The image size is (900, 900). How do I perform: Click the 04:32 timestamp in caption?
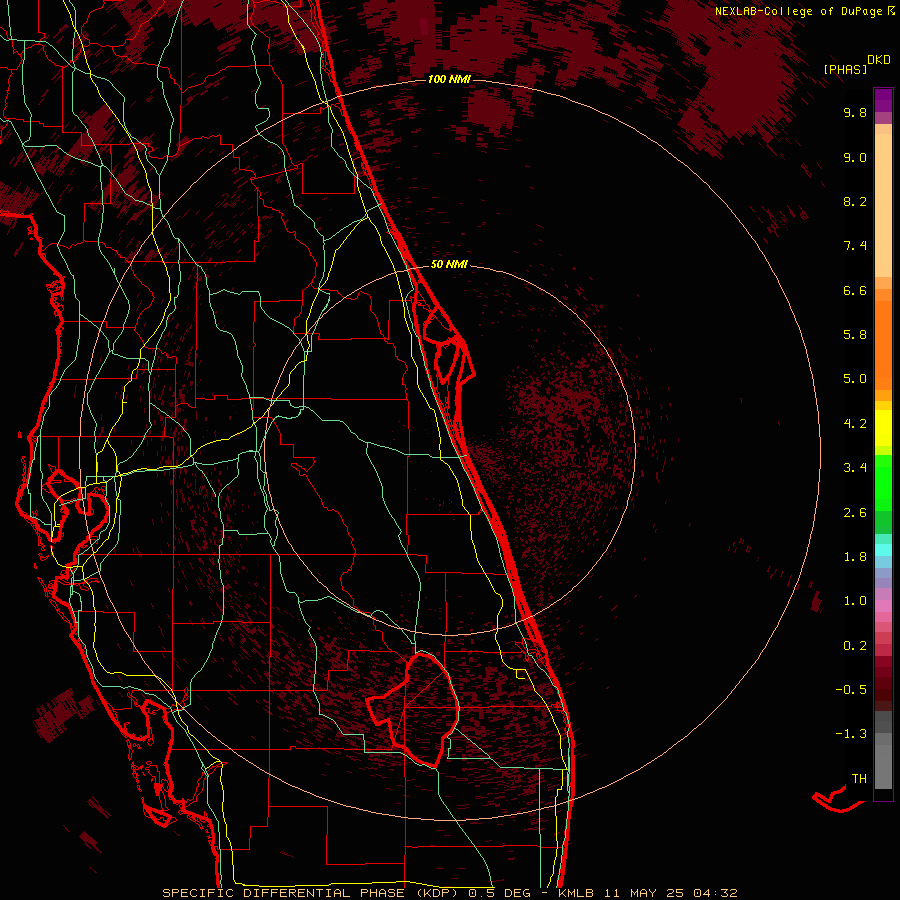715,893
